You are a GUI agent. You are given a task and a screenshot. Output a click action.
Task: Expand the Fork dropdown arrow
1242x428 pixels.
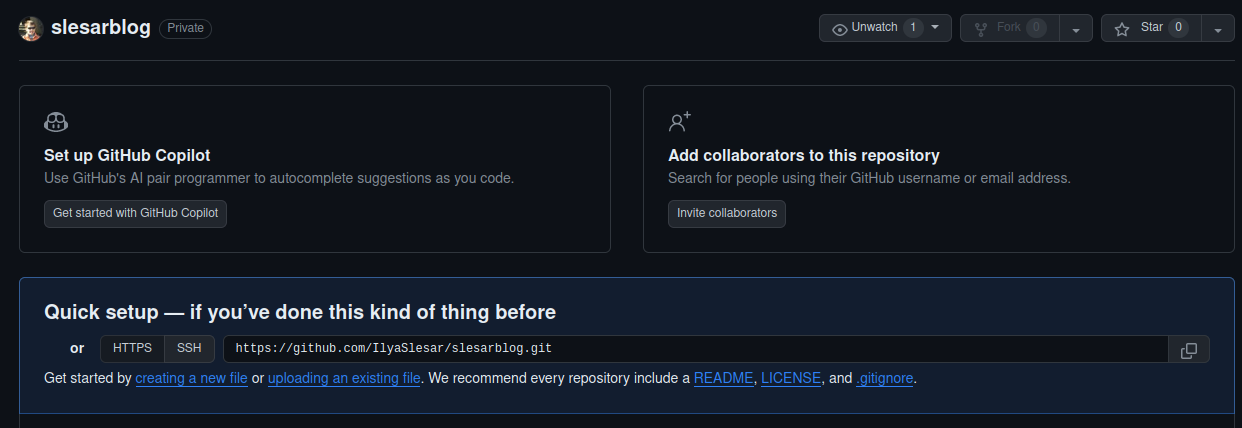tap(1076, 28)
